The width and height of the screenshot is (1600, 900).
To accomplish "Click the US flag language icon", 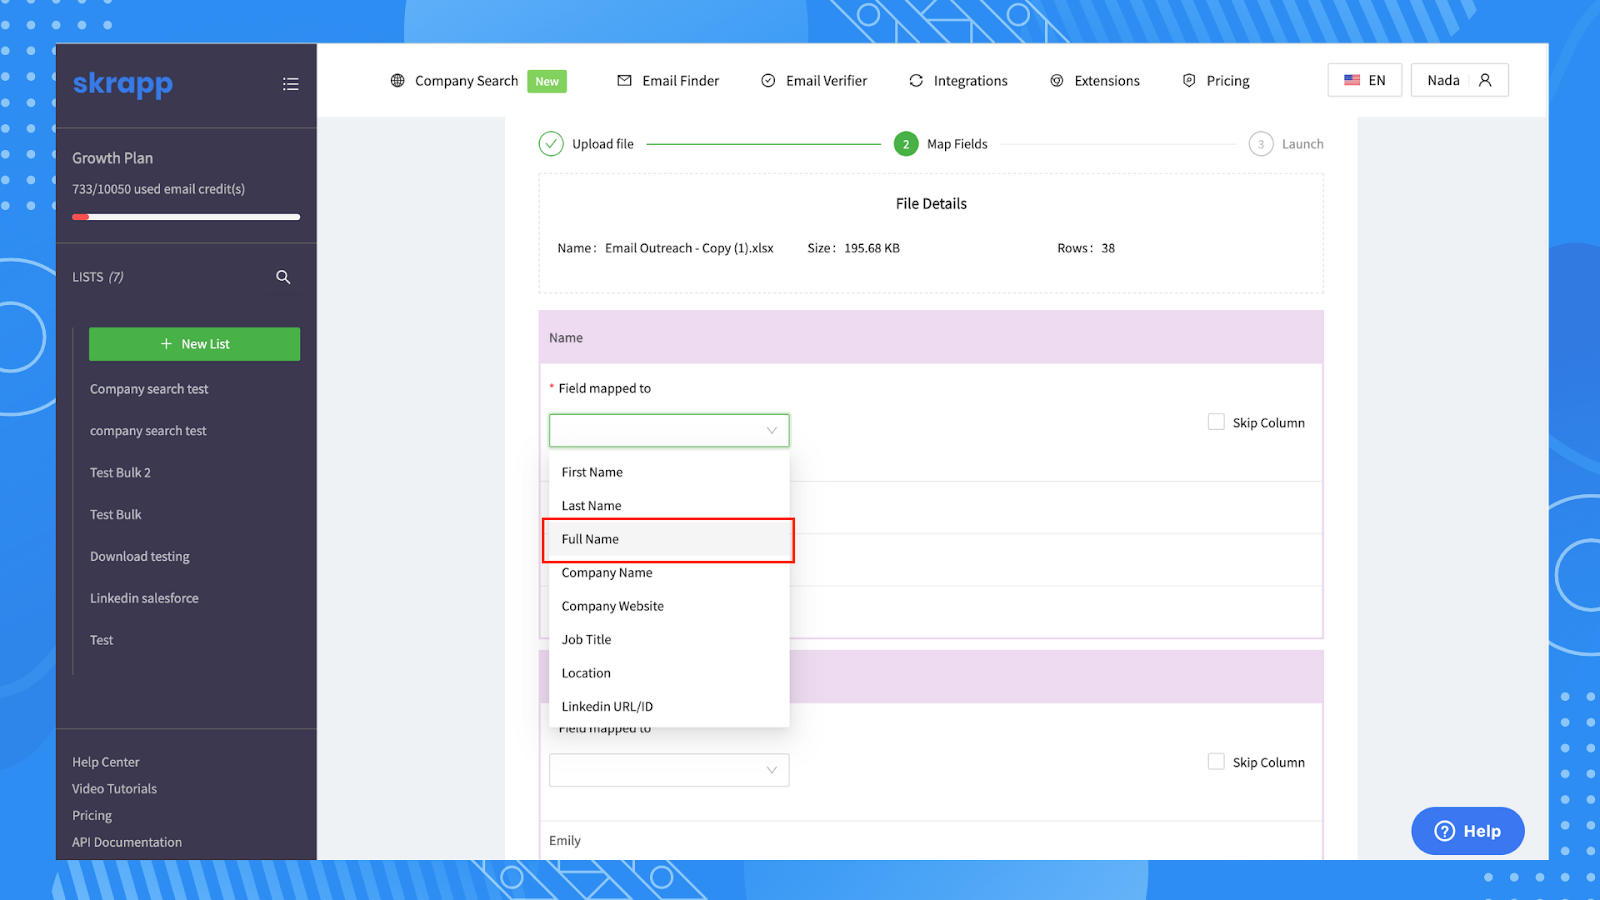I will click(1352, 80).
